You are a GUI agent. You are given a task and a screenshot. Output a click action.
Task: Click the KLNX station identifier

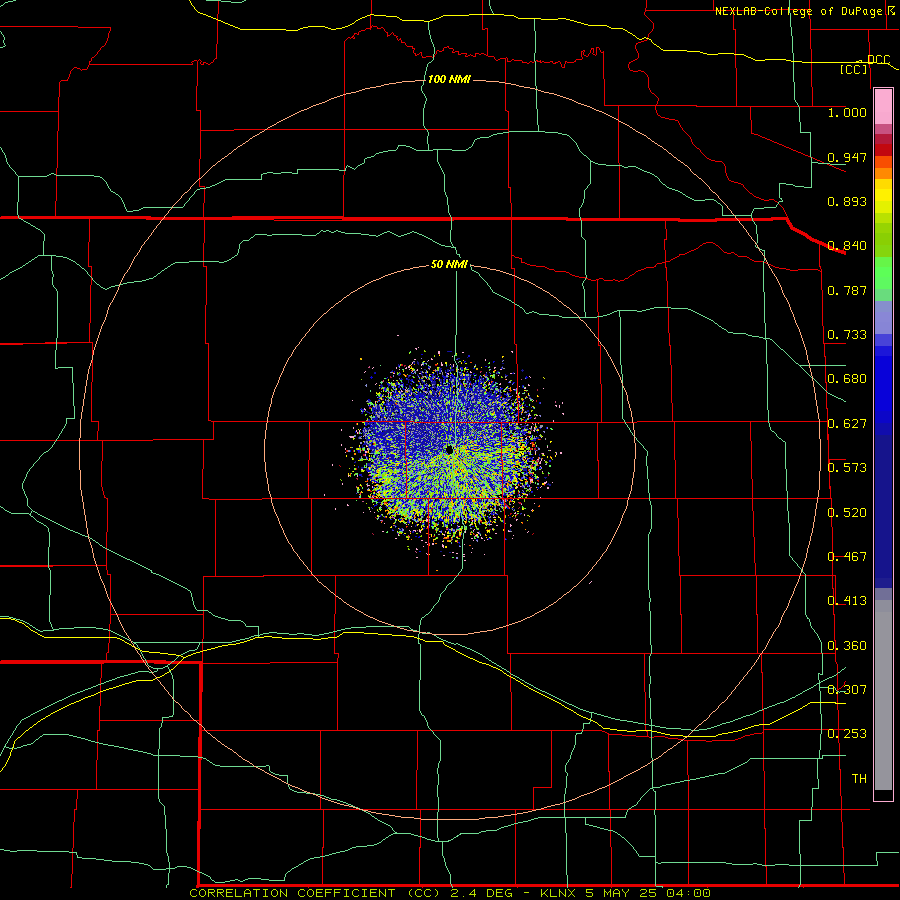559,893
